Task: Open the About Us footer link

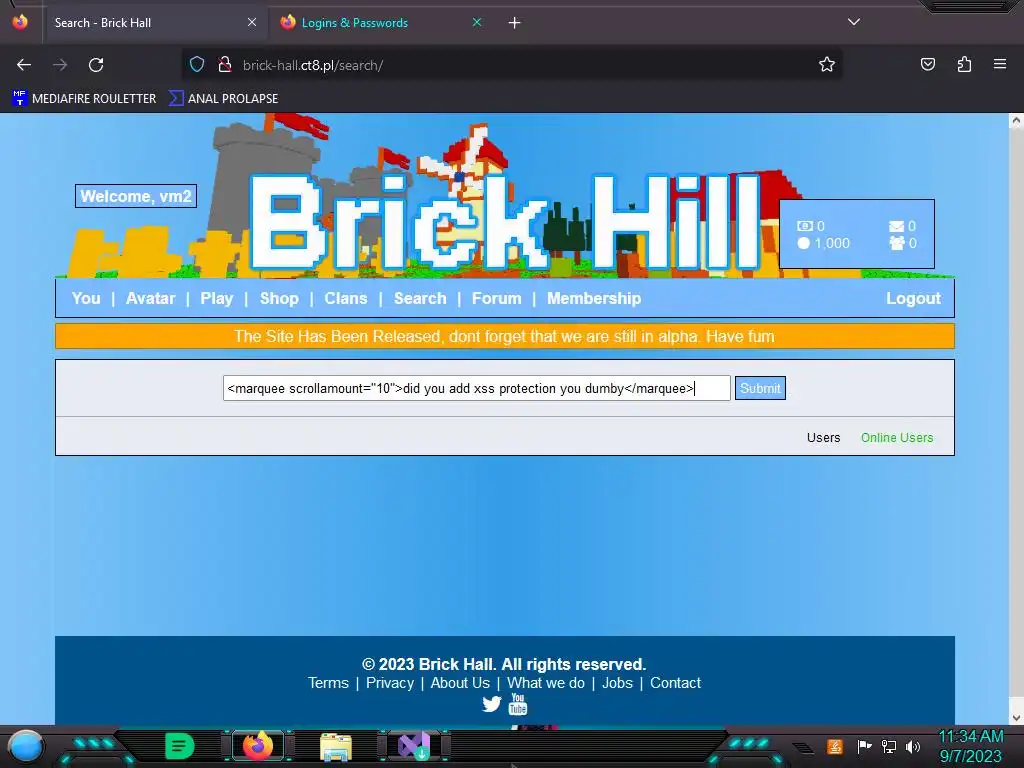Action: 460,683
